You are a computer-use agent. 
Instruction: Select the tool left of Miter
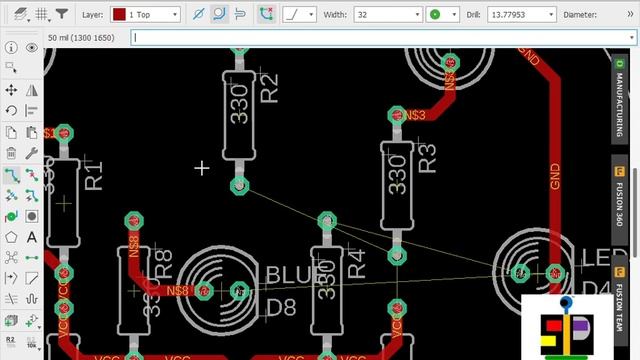(x=11, y=278)
